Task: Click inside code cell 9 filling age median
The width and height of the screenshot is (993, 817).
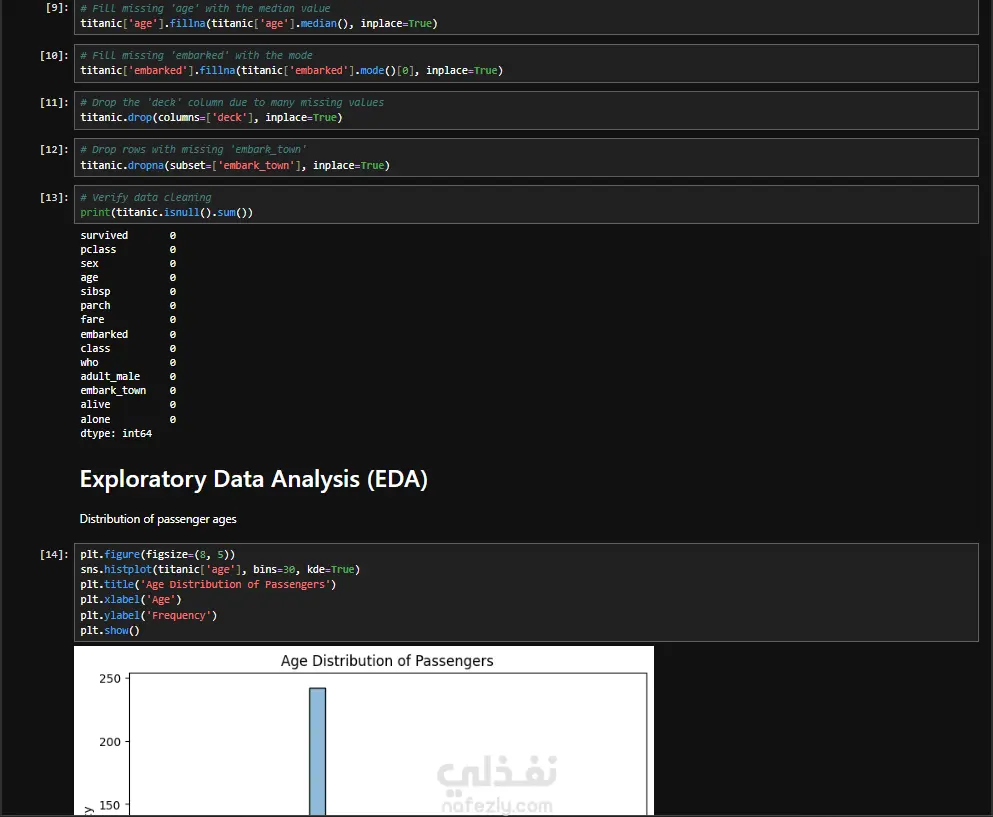Action: tap(526, 16)
